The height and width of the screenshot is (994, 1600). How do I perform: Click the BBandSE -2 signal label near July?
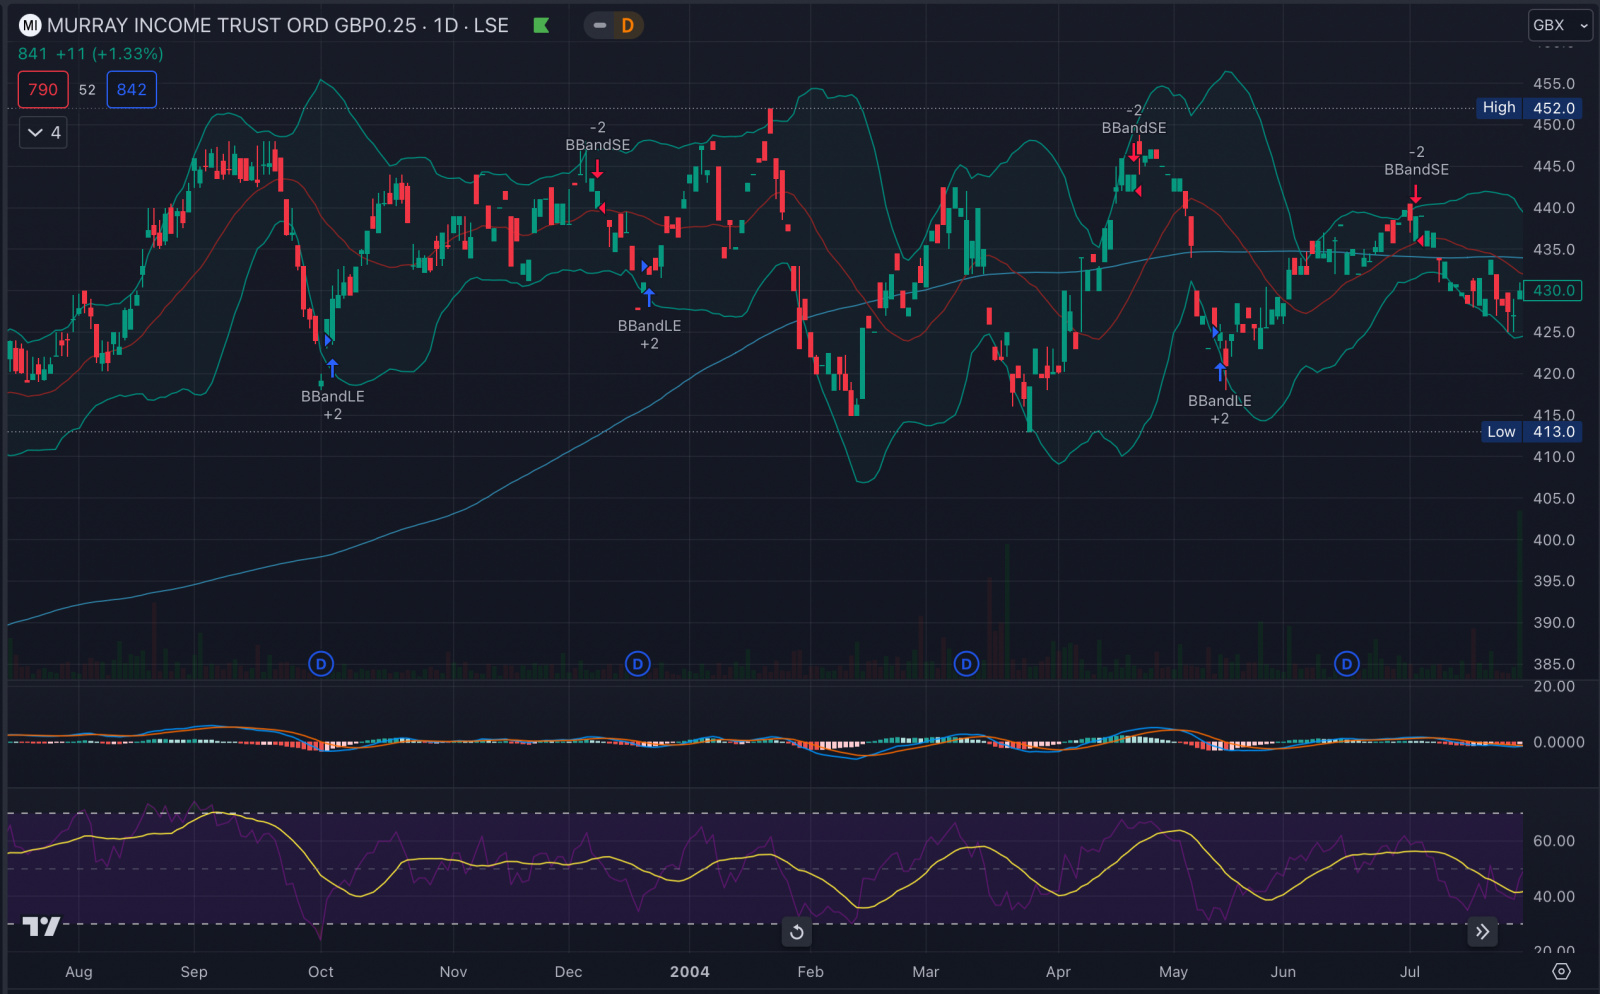[1416, 161]
